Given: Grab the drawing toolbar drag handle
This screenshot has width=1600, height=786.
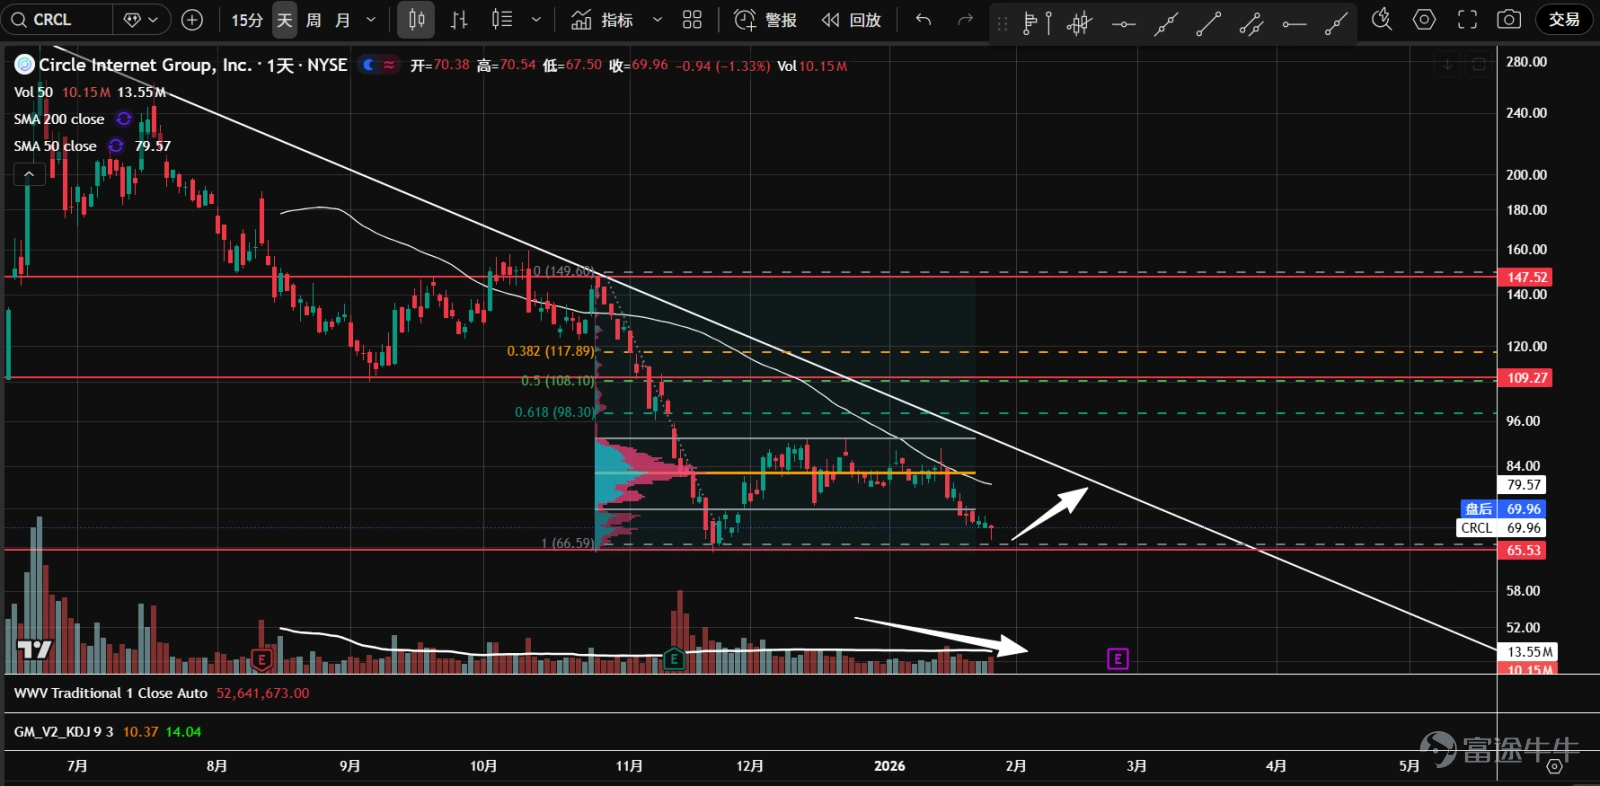Looking at the screenshot, I should [1003, 23].
